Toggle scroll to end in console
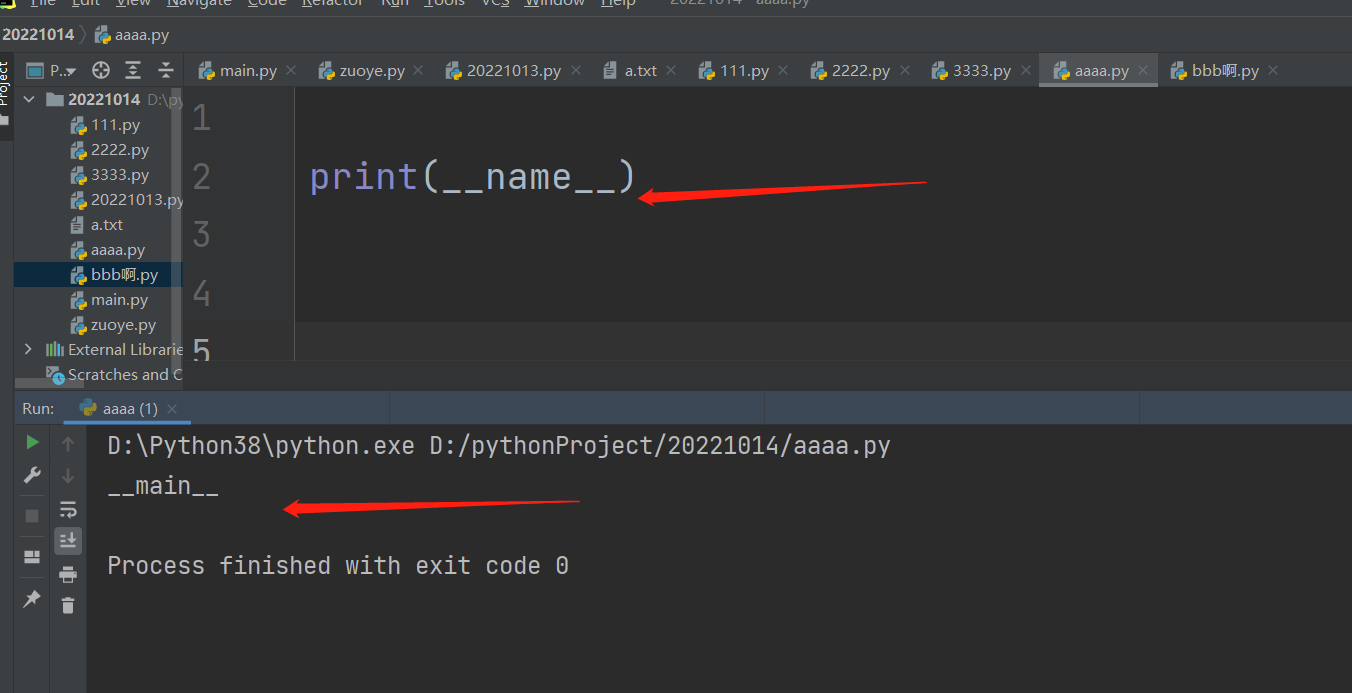Image resolution: width=1352 pixels, height=693 pixels. (x=68, y=541)
